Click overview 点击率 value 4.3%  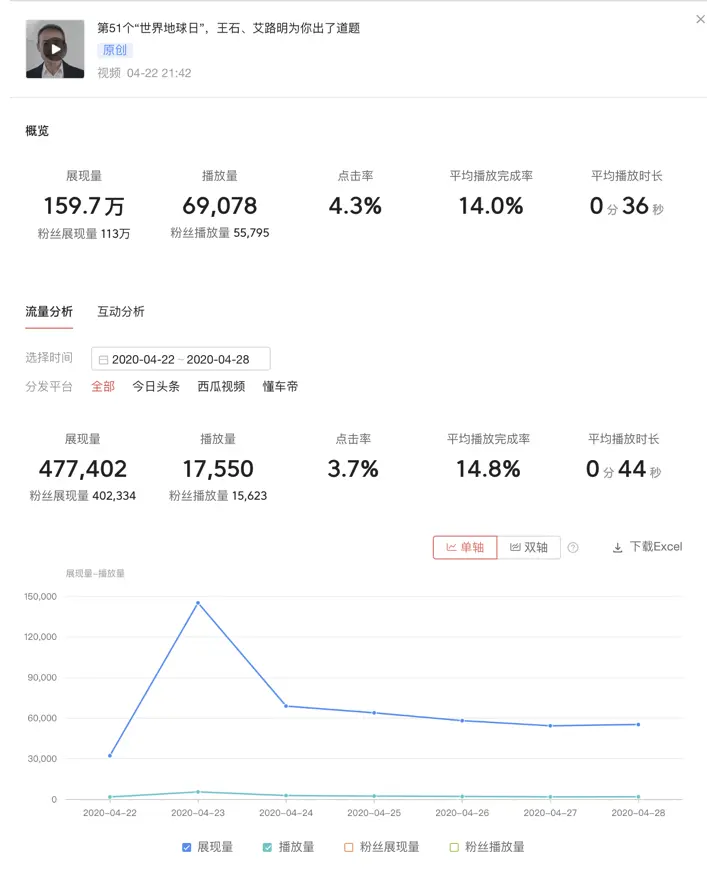coord(355,206)
